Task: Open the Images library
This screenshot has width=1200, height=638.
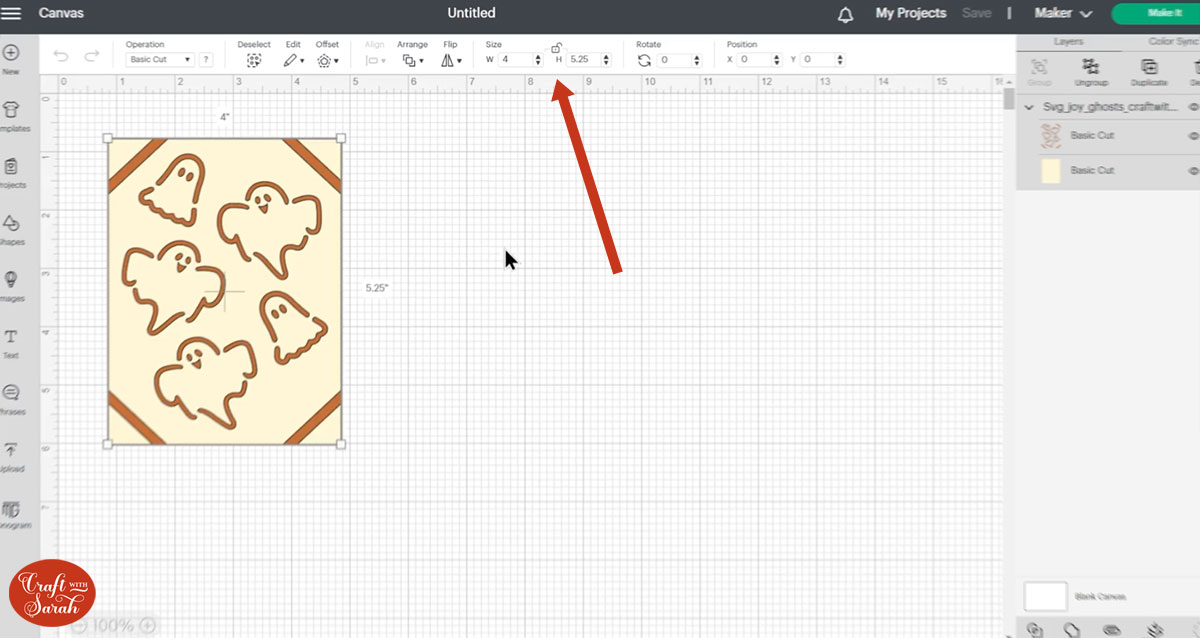Action: click(12, 287)
